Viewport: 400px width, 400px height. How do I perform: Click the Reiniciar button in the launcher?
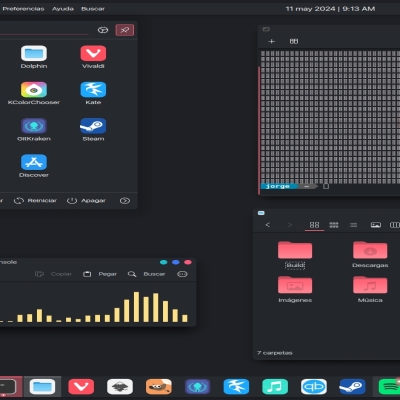click(x=35, y=201)
